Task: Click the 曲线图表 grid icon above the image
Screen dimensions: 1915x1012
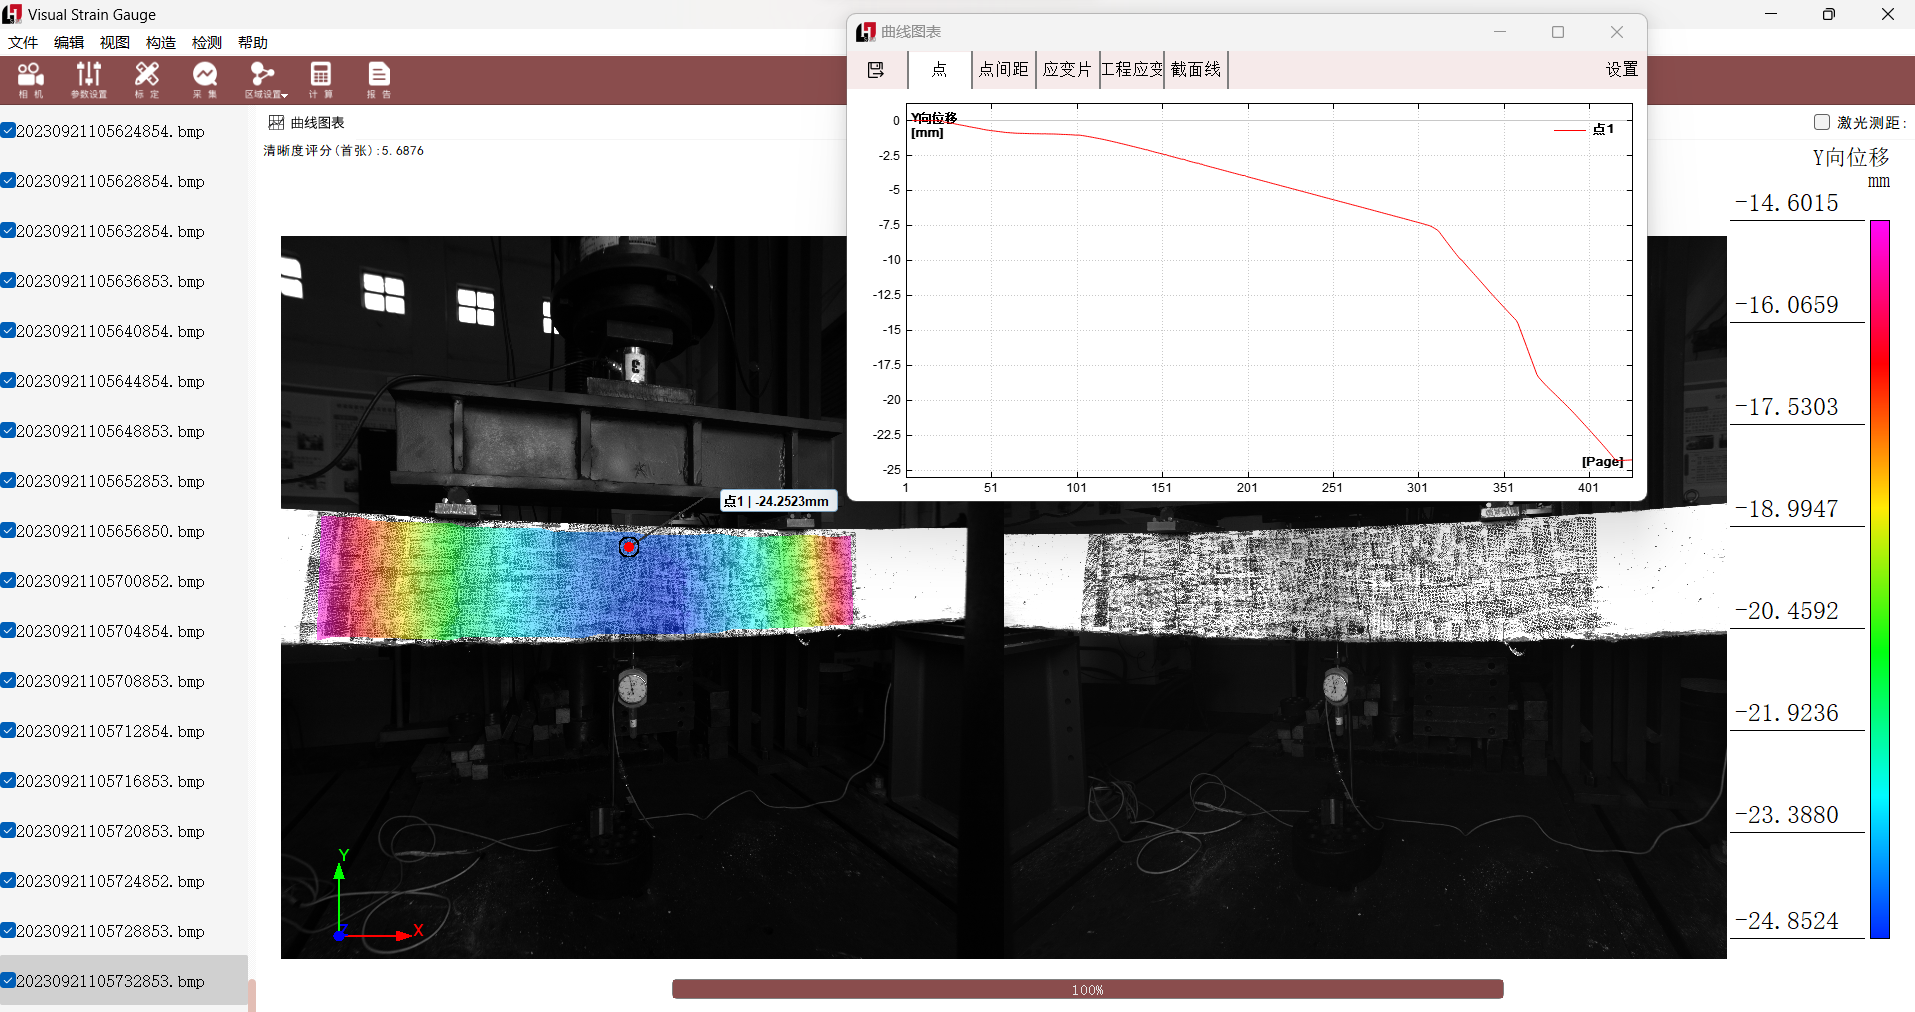Action: (x=276, y=122)
